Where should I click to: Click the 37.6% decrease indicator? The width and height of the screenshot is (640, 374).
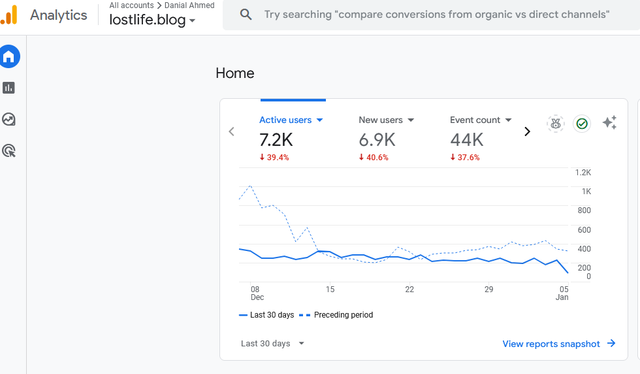tap(465, 157)
